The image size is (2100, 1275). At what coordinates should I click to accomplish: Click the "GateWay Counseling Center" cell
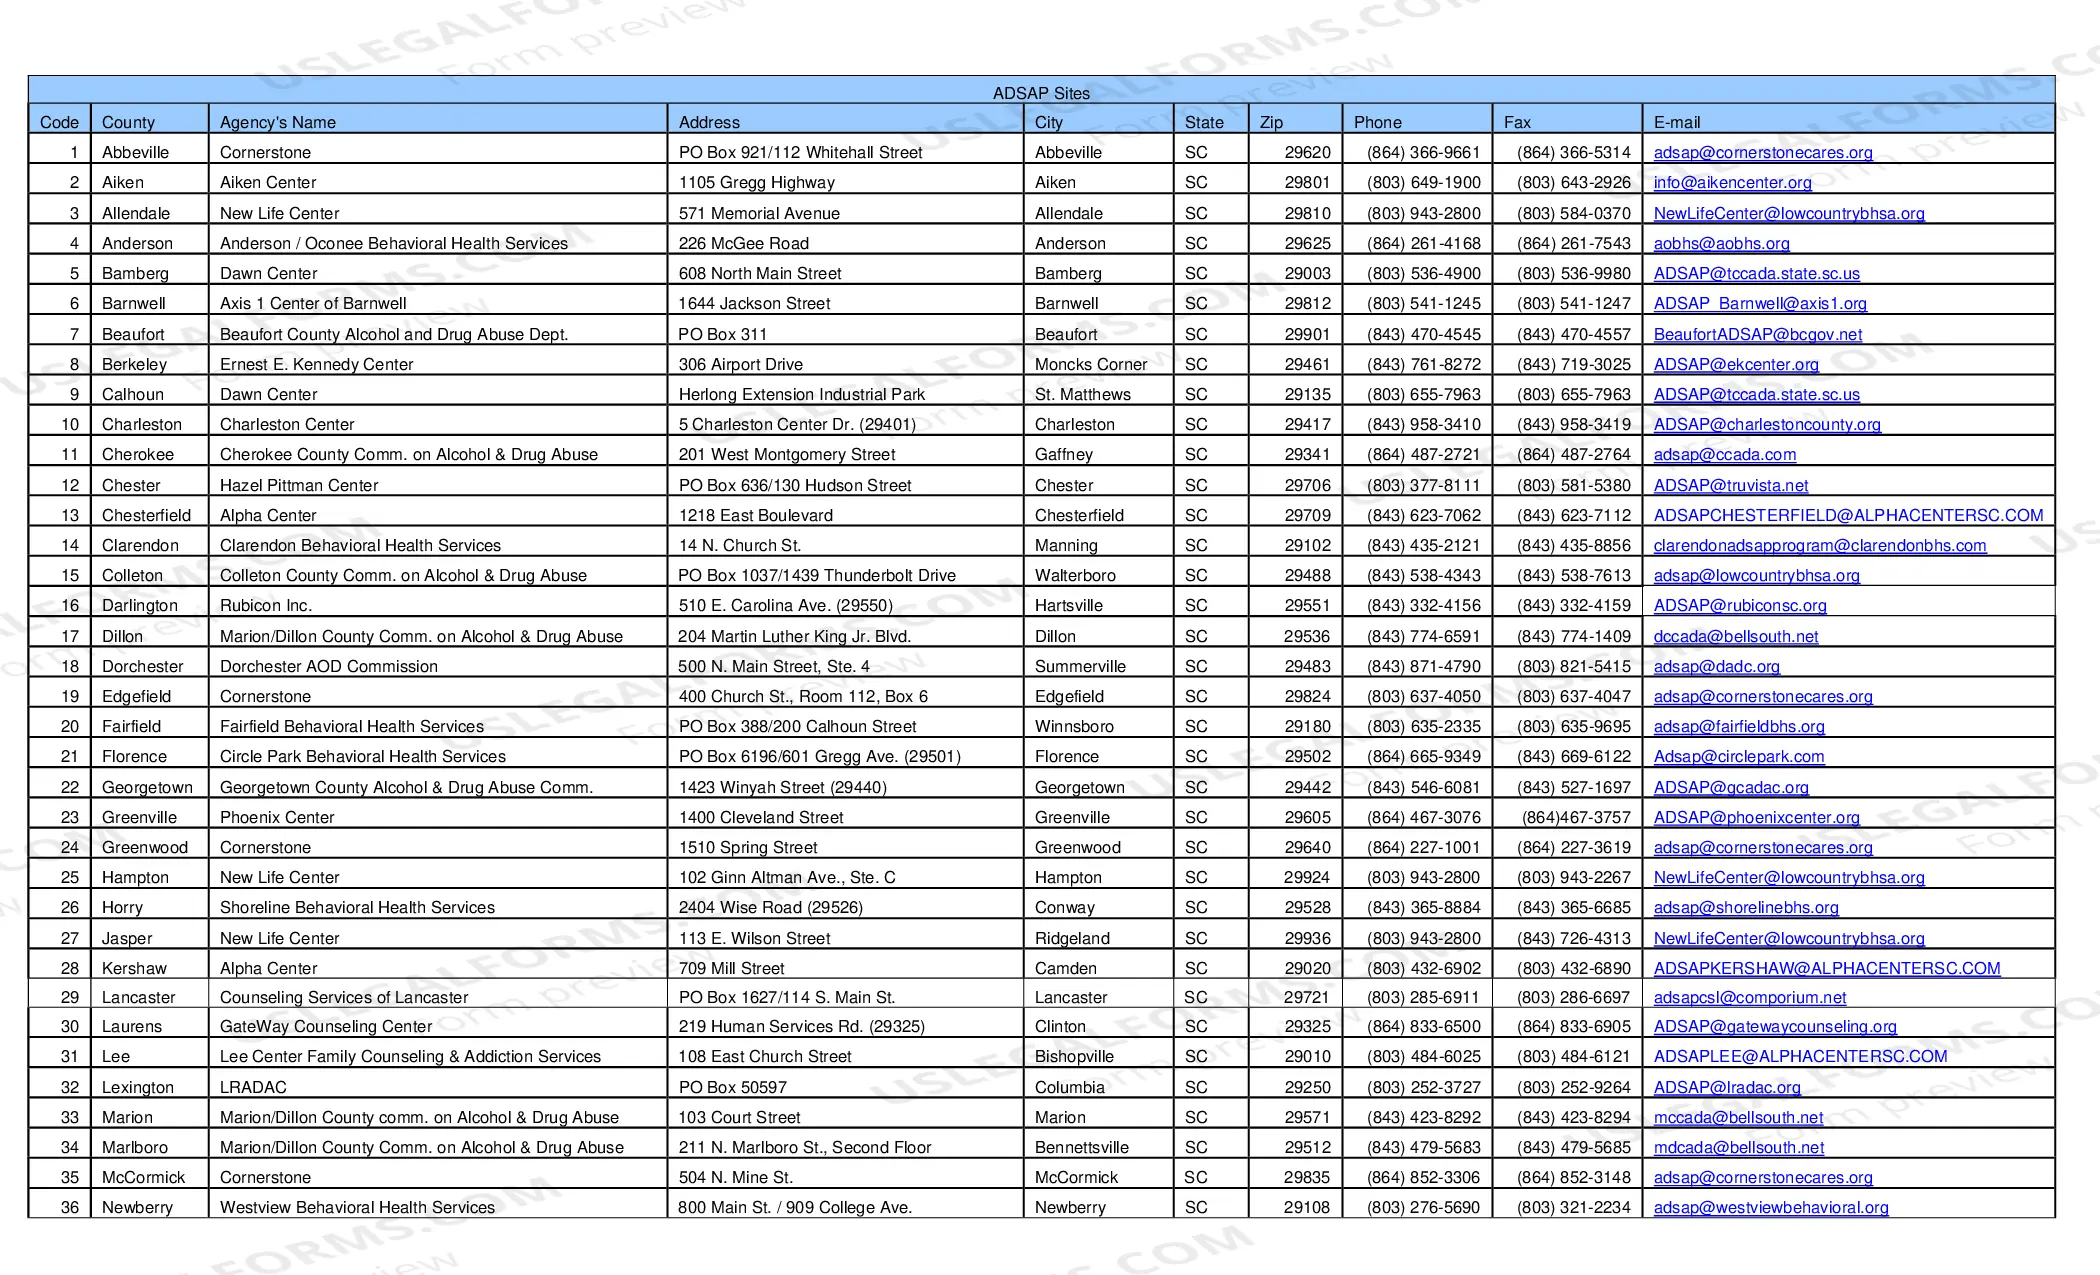click(326, 1026)
